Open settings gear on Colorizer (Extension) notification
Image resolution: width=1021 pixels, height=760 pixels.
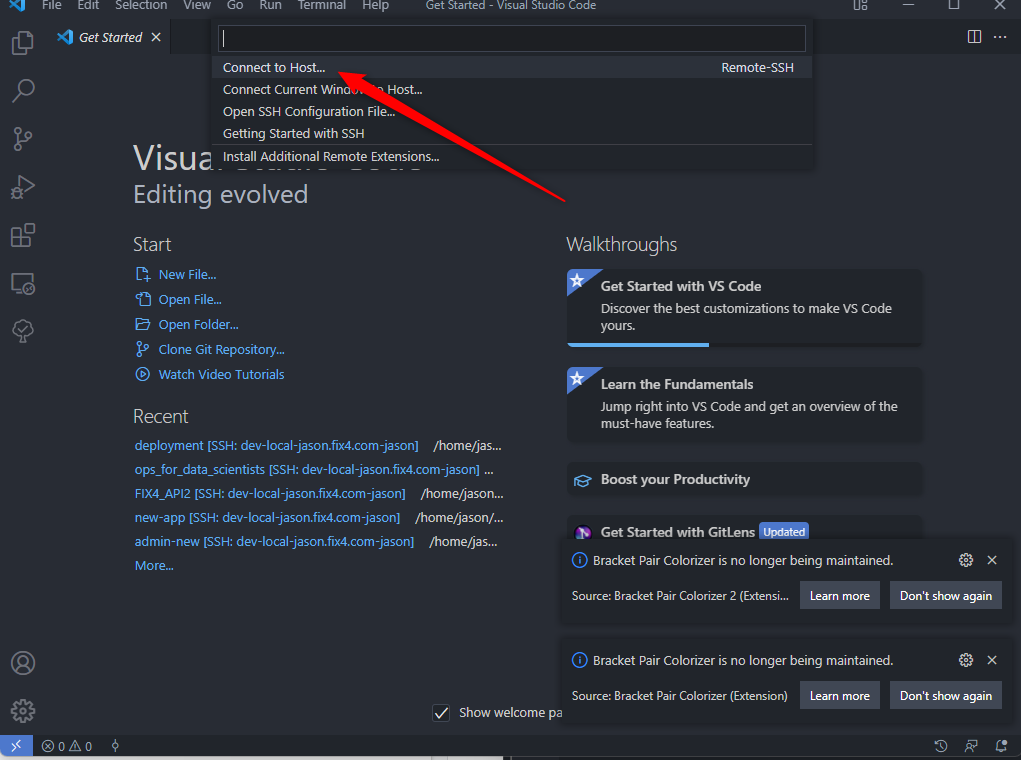966,660
